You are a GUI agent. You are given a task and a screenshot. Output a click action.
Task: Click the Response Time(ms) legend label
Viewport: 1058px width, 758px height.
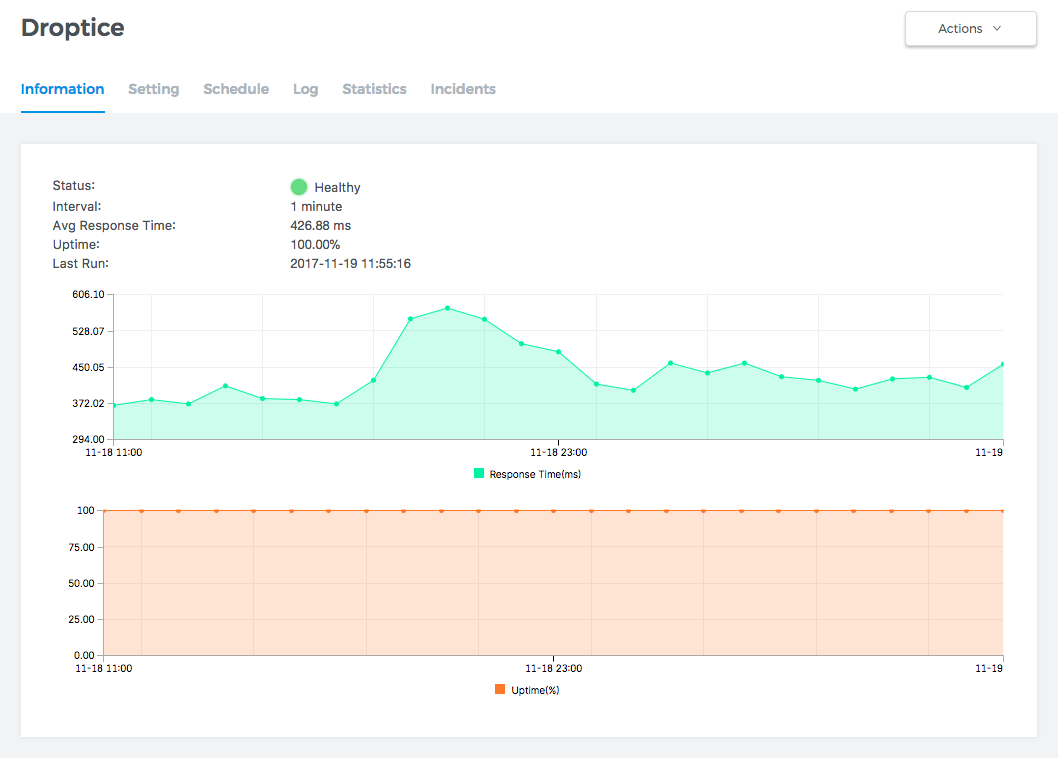[x=535, y=474]
